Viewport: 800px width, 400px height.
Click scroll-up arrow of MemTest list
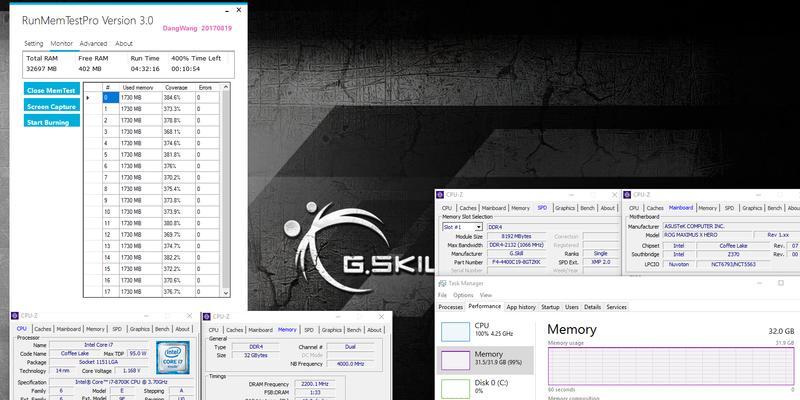click(226, 87)
